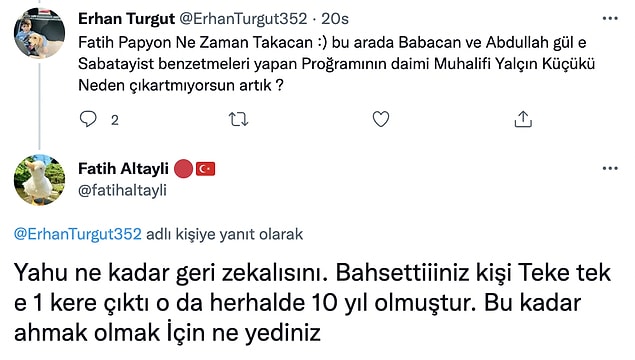Click the @ErhanTurgut352 handle in tweet header
This screenshot has height=360, width=635.
pyautogui.click(x=243, y=19)
